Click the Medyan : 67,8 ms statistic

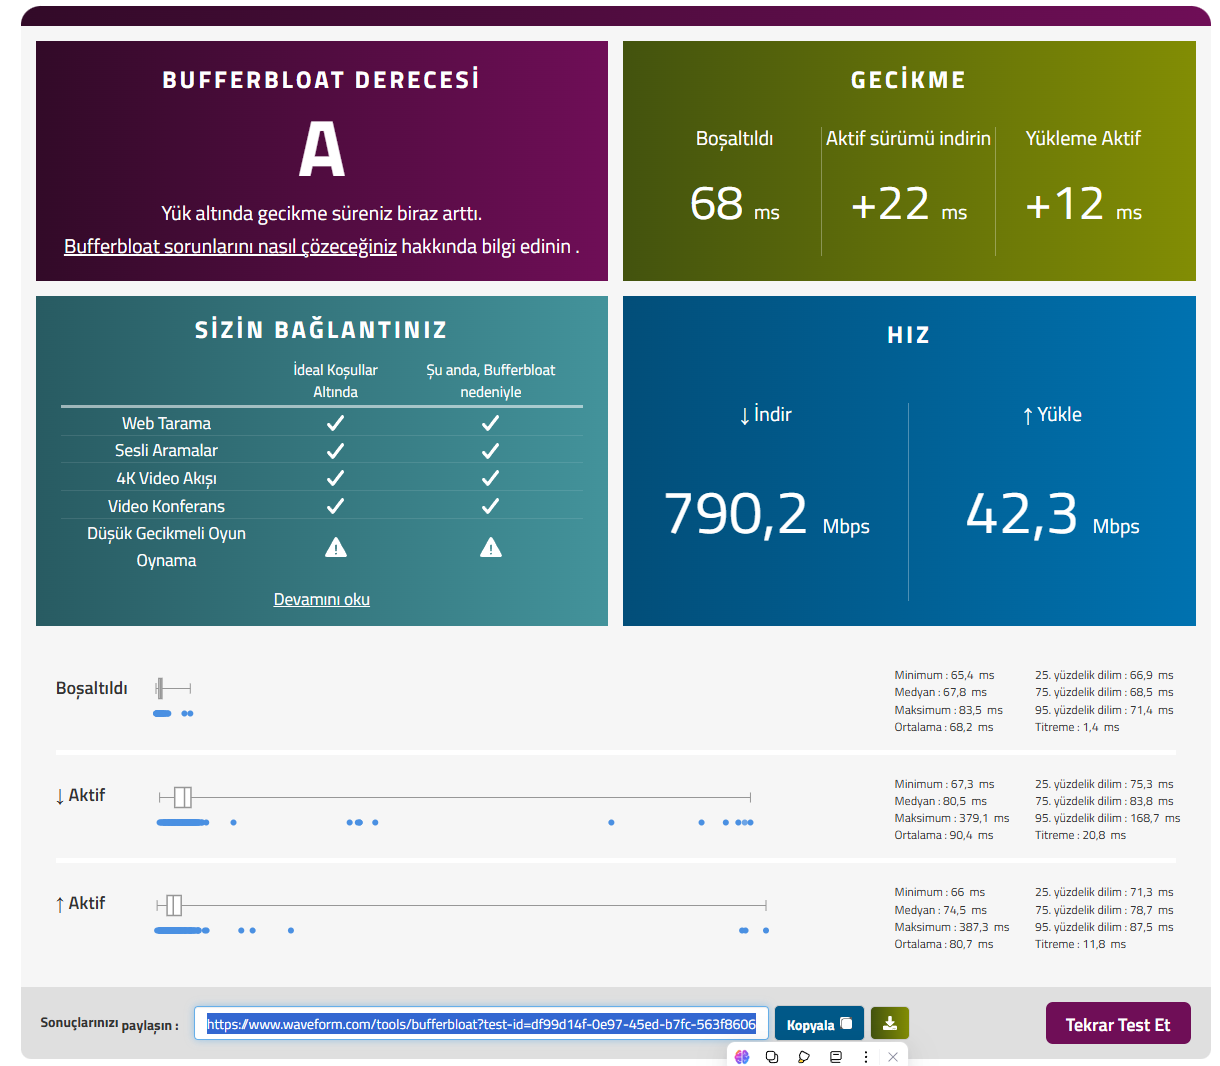click(940, 692)
